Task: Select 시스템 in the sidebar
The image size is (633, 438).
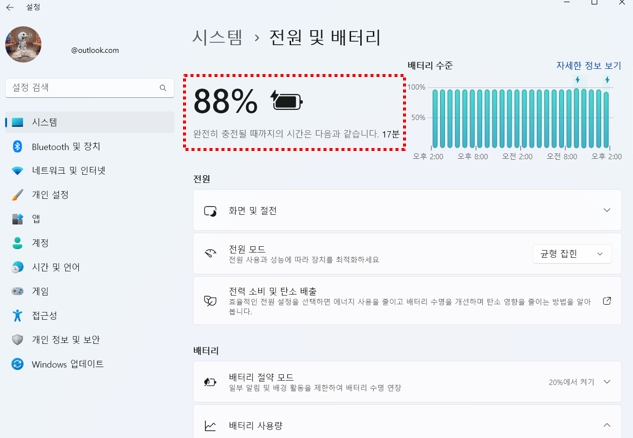Action: (45, 122)
